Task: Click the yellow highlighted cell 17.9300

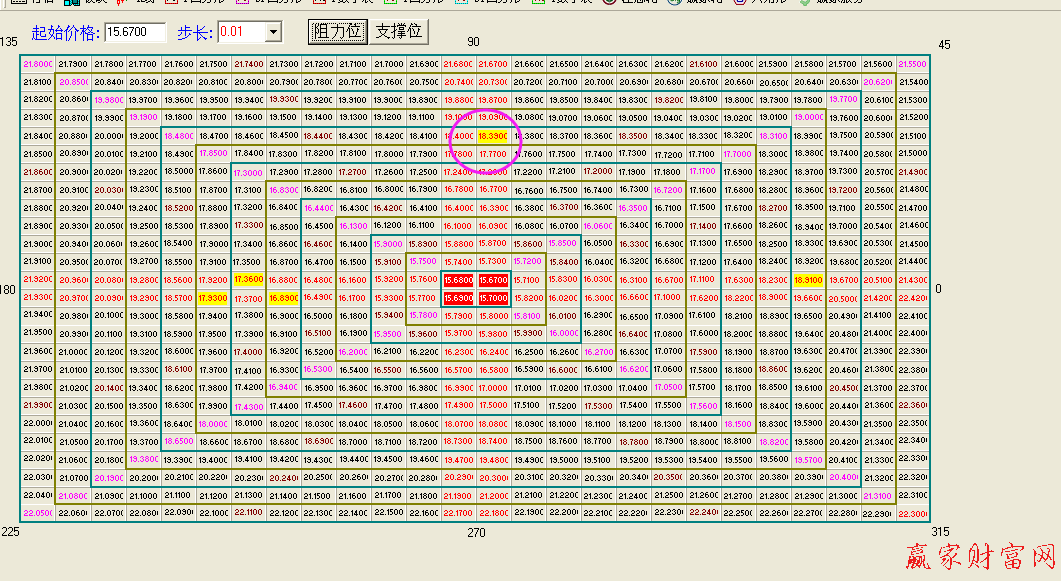Action: pyautogui.click(x=213, y=298)
